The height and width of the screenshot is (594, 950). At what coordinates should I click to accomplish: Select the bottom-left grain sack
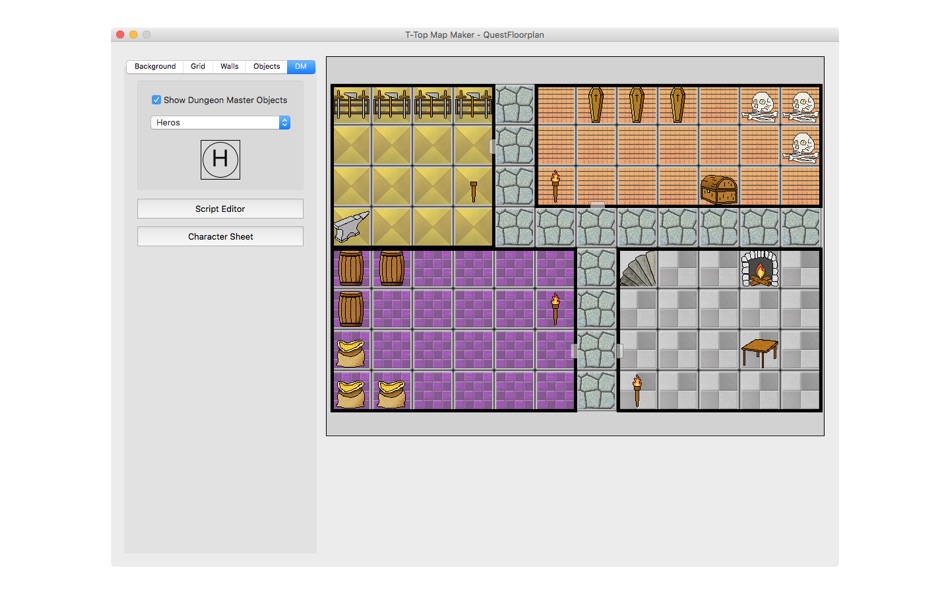coord(351,395)
